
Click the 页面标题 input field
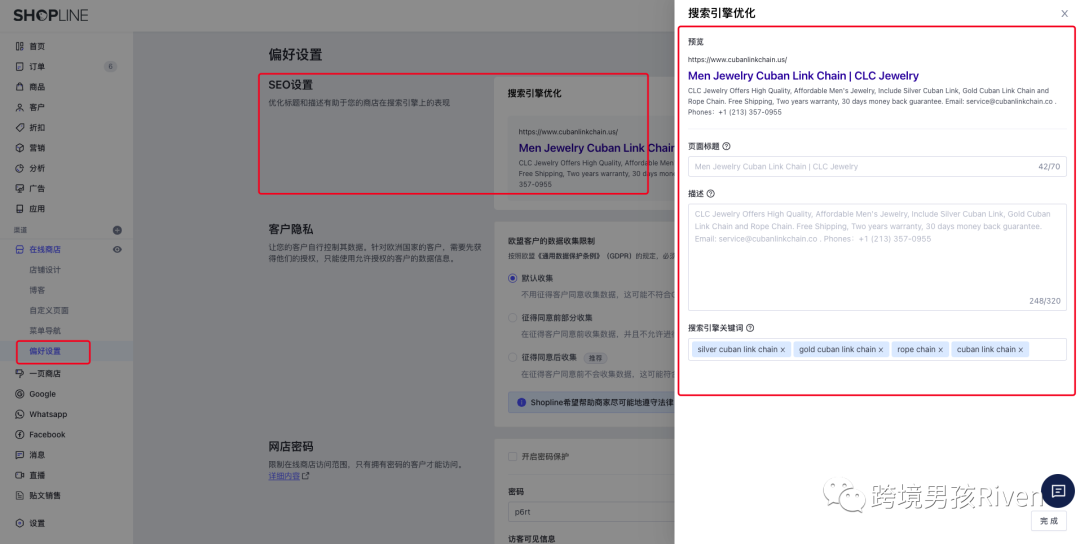point(877,167)
